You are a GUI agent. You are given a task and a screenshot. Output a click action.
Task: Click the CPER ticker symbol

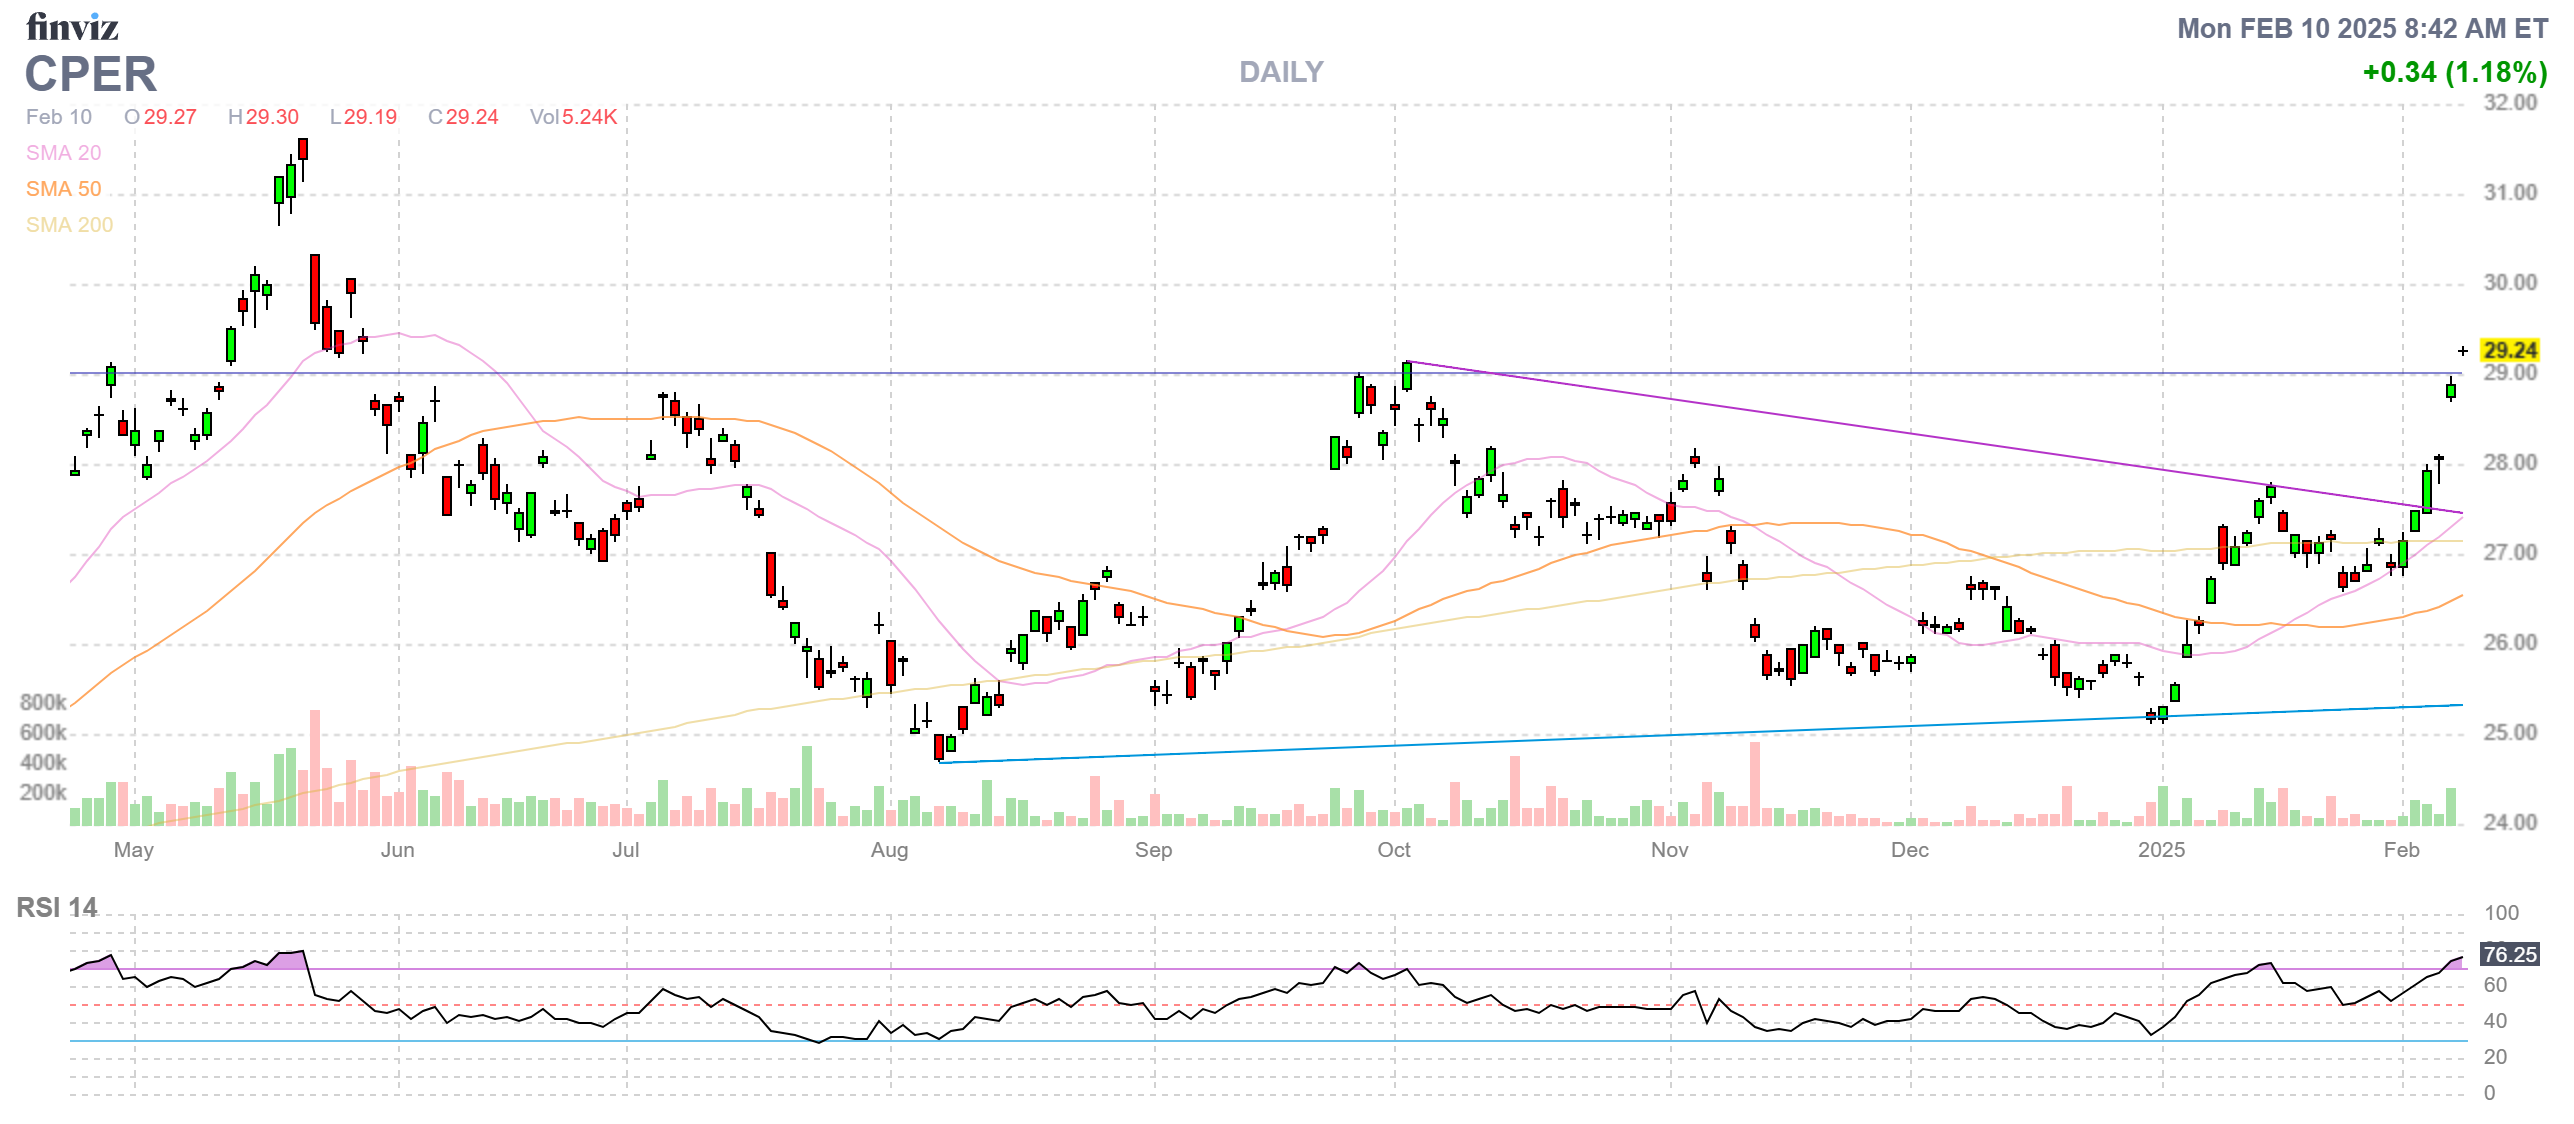coord(90,75)
